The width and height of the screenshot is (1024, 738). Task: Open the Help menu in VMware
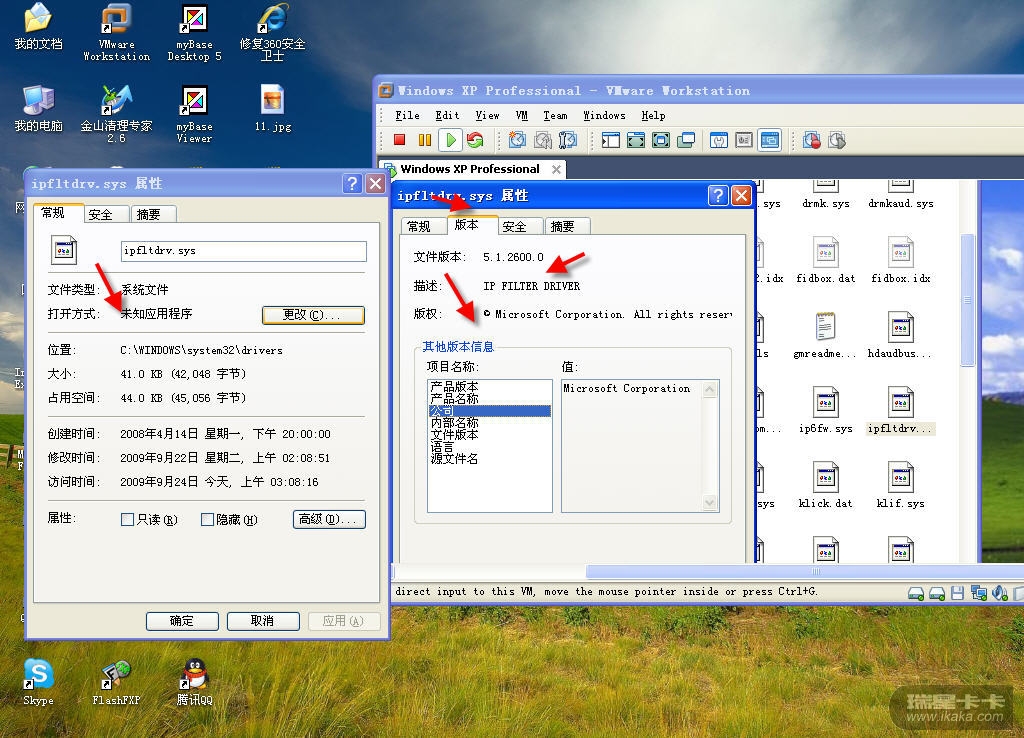coord(653,115)
